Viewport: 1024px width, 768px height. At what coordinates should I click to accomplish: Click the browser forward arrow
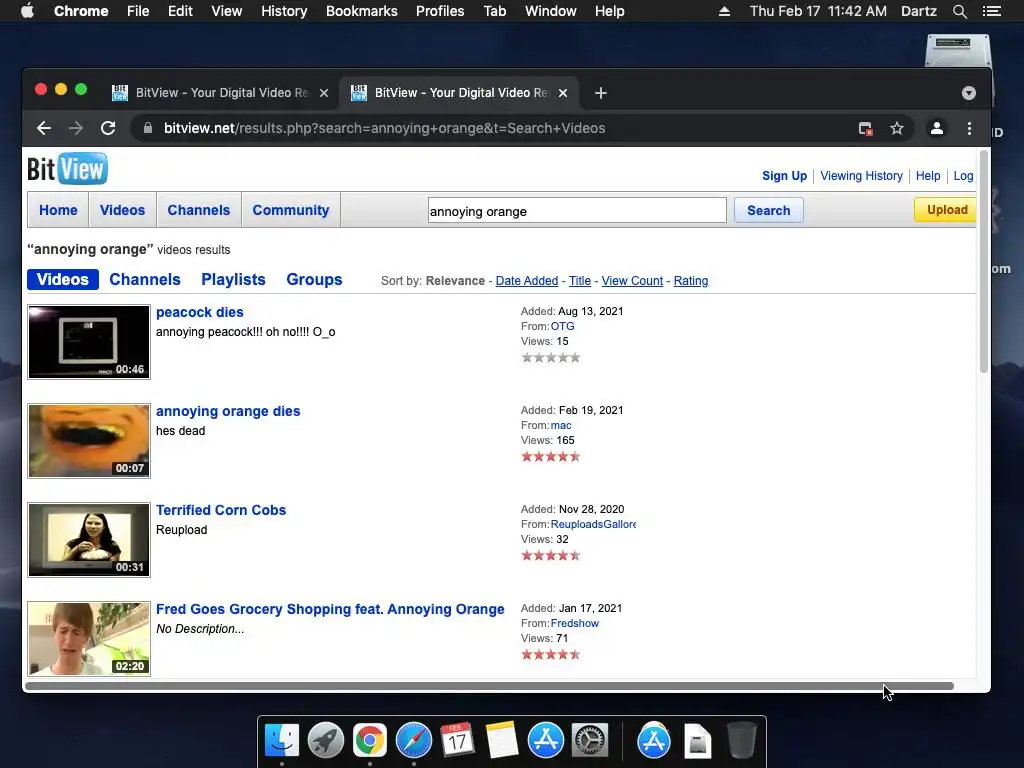[x=76, y=129]
